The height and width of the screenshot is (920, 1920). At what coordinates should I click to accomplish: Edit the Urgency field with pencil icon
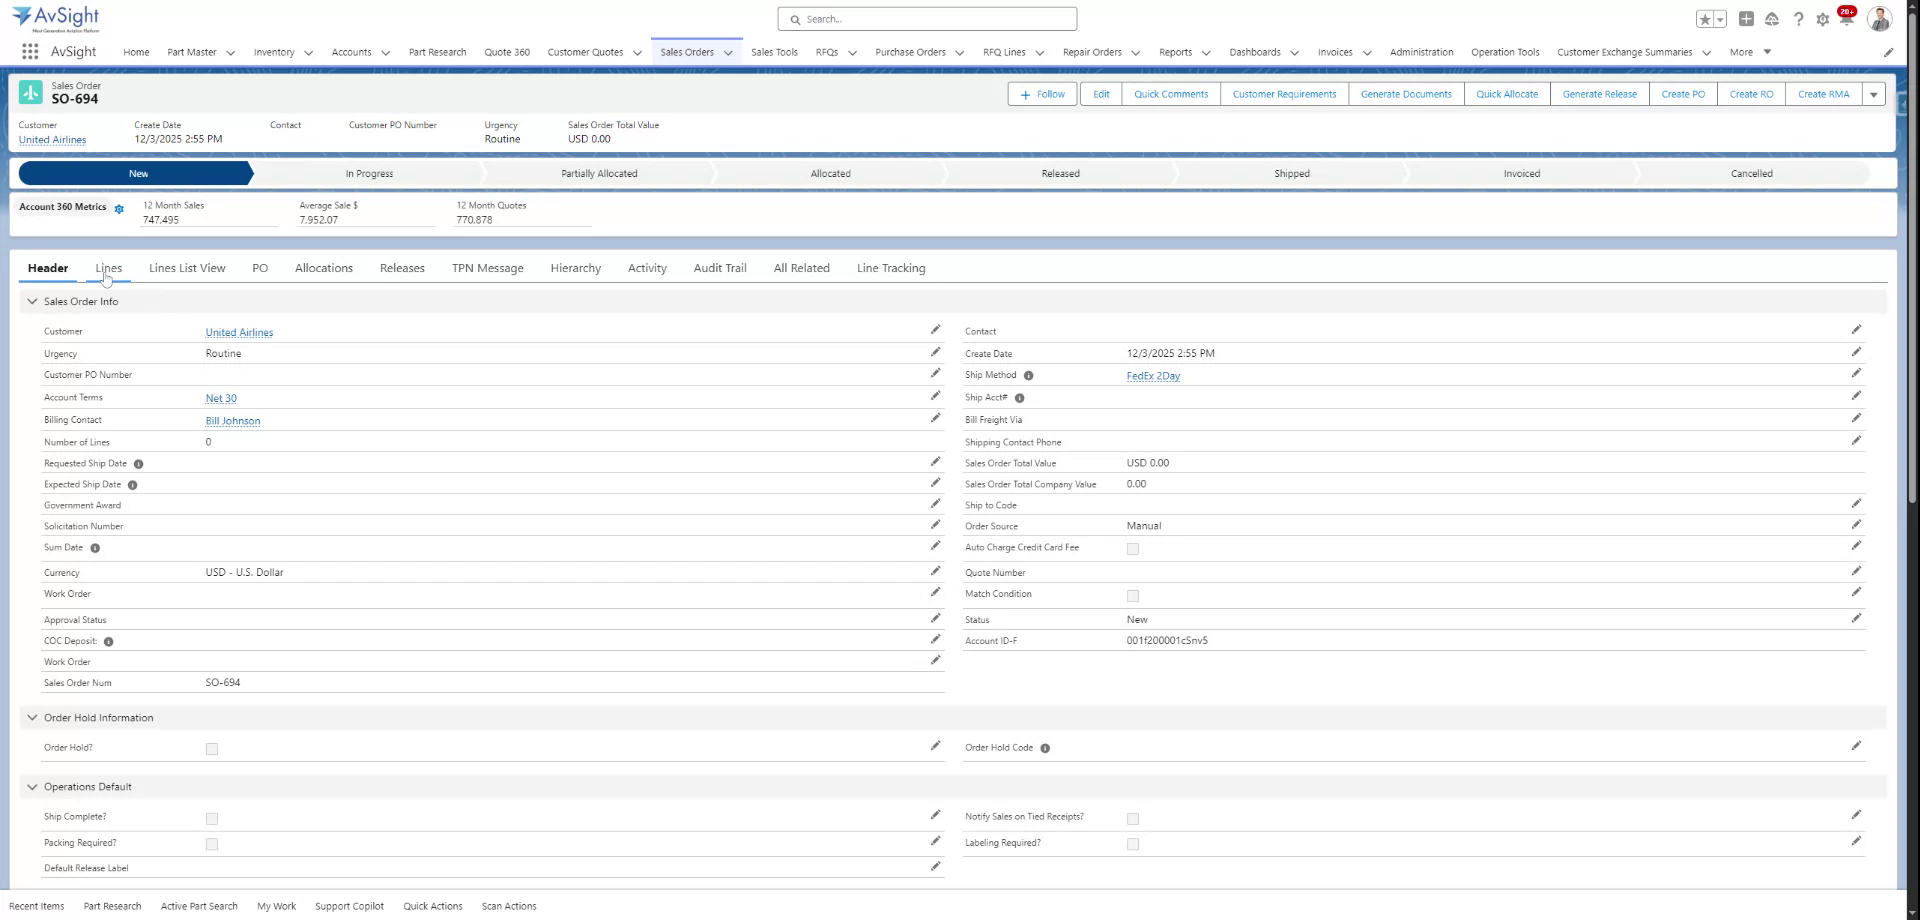click(935, 352)
